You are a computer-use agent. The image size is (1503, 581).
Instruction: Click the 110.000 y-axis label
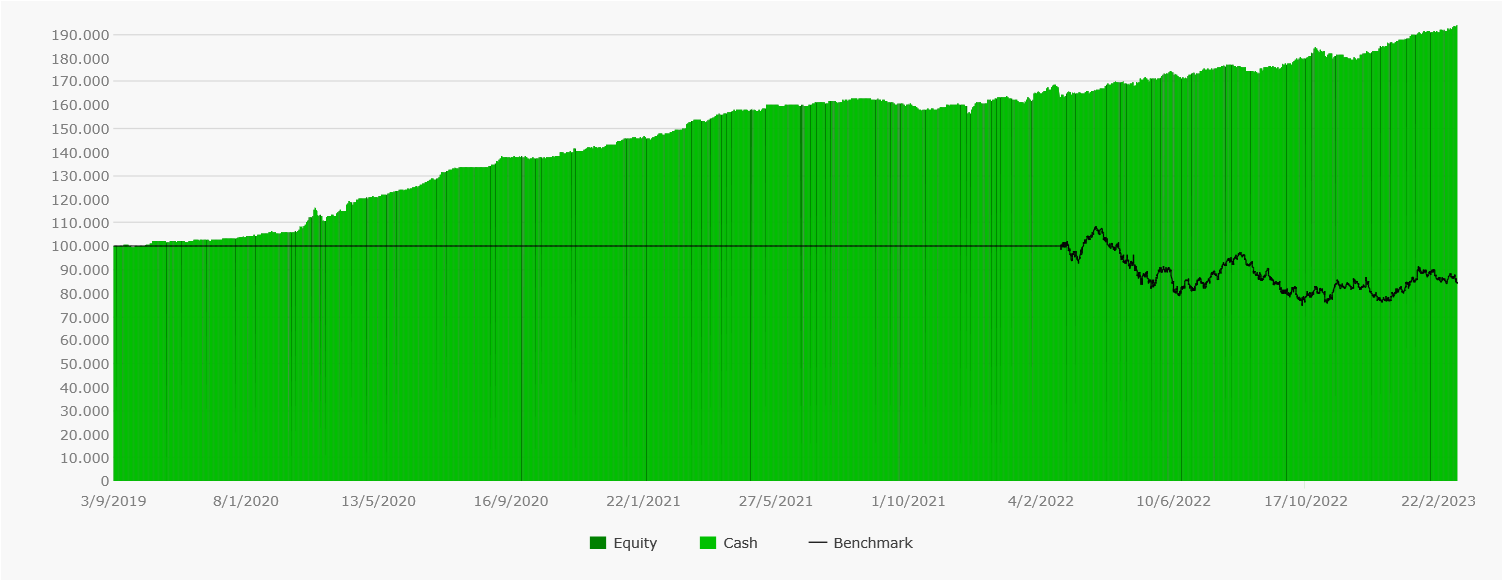pyautogui.click(x=80, y=223)
